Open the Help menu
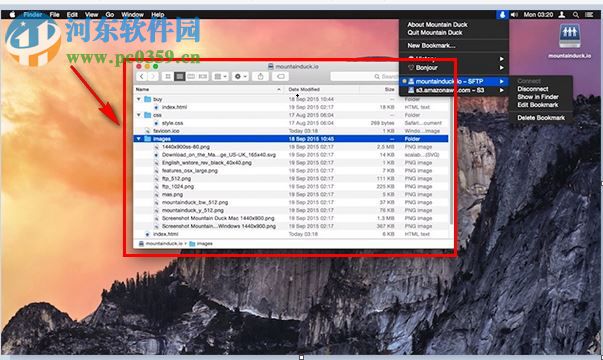The image size is (603, 360). pos(157,15)
